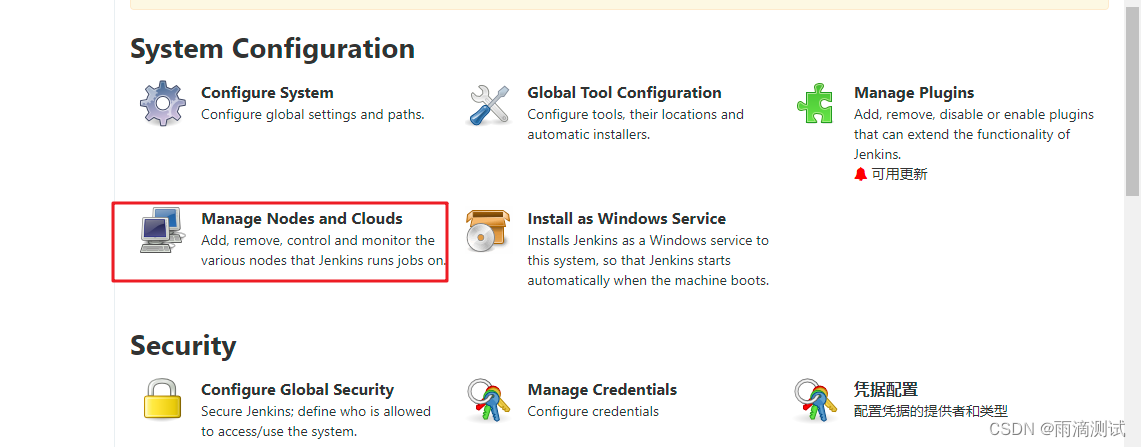The width and height of the screenshot is (1141, 447).
Task: Click 'Configure credentials' description text
Action: tap(593, 411)
